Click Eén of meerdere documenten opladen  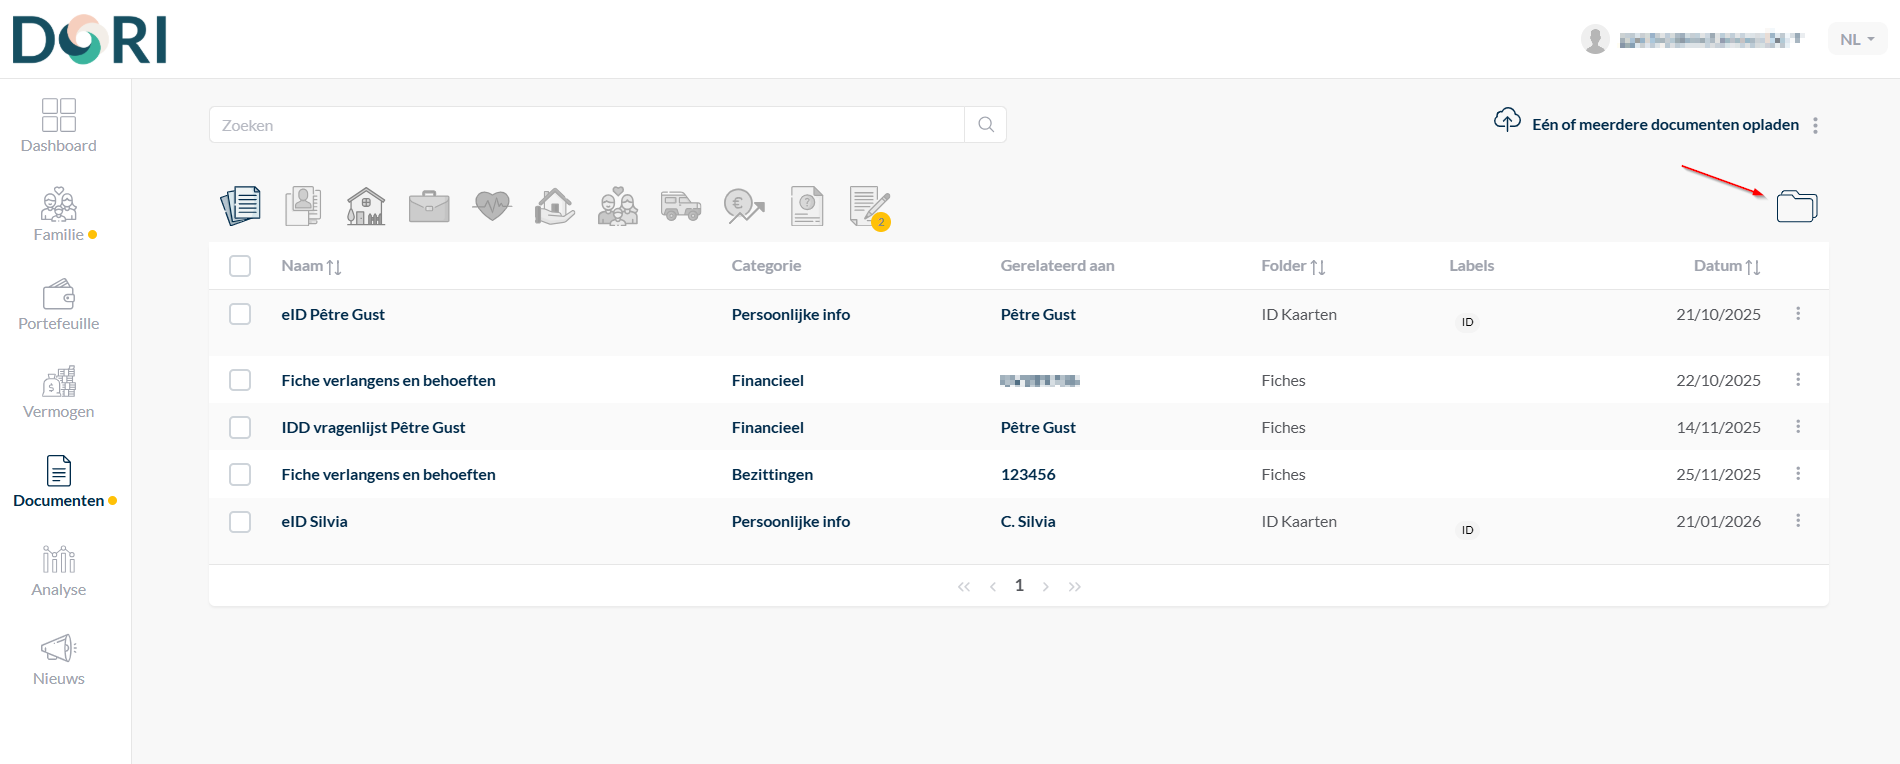(1665, 124)
